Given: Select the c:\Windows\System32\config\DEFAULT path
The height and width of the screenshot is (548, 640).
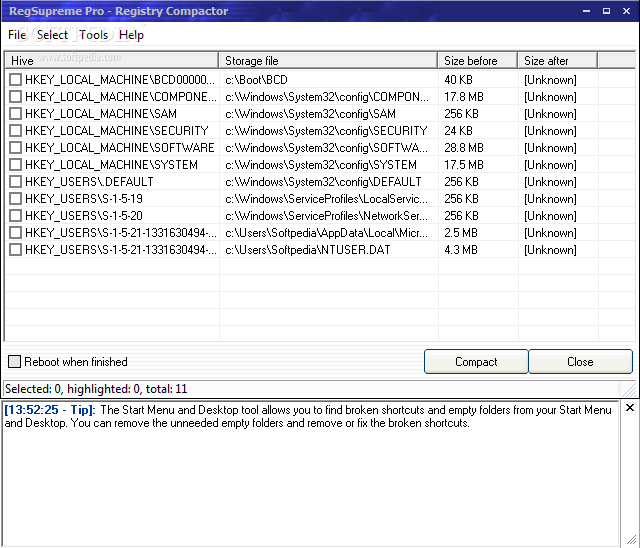Looking at the screenshot, I should (x=323, y=182).
